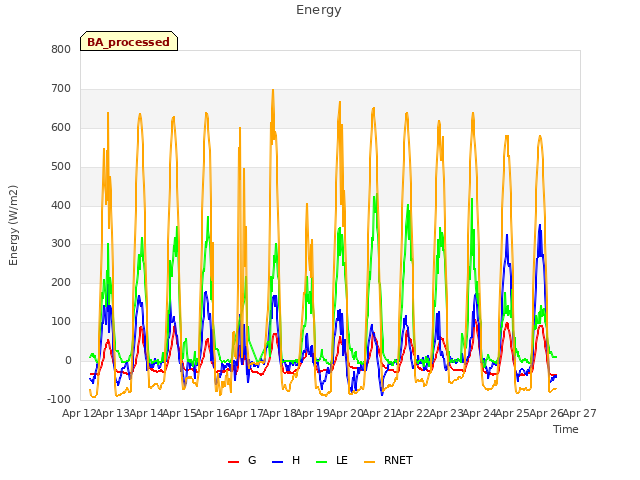Click the blue H legend color marker
The height and width of the screenshot is (480, 640).
277,462
